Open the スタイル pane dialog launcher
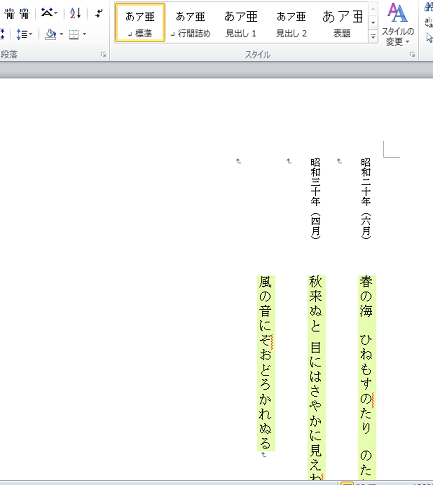 point(413,55)
